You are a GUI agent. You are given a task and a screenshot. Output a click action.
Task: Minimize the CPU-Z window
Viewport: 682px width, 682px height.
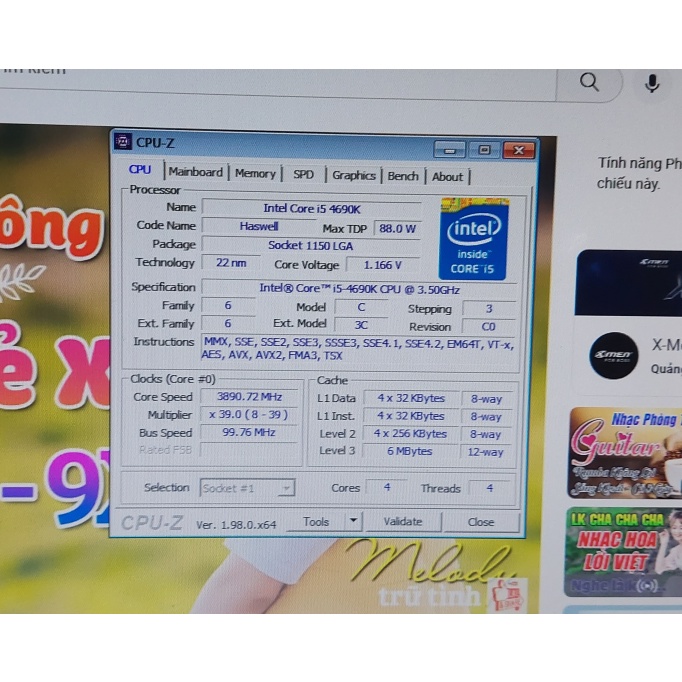tap(449, 150)
